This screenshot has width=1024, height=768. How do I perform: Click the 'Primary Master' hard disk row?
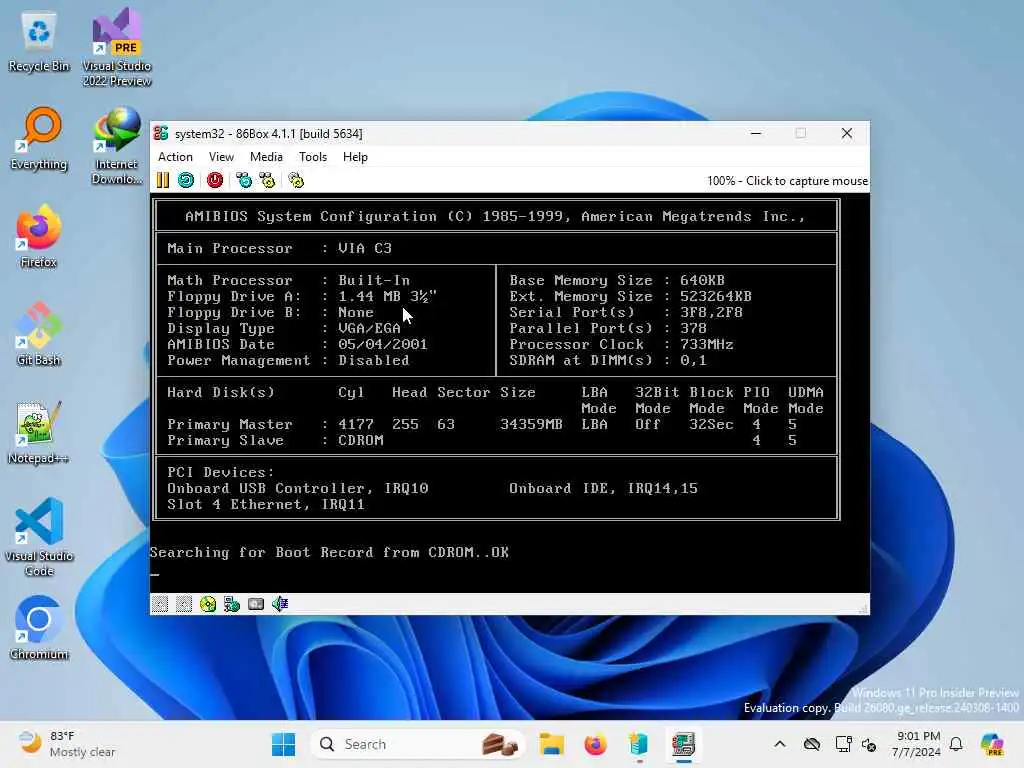click(482, 424)
